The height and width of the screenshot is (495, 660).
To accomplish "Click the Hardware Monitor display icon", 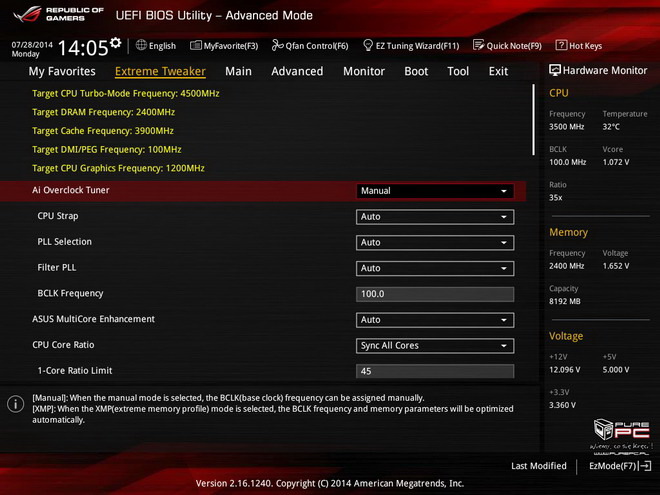I will pos(555,70).
